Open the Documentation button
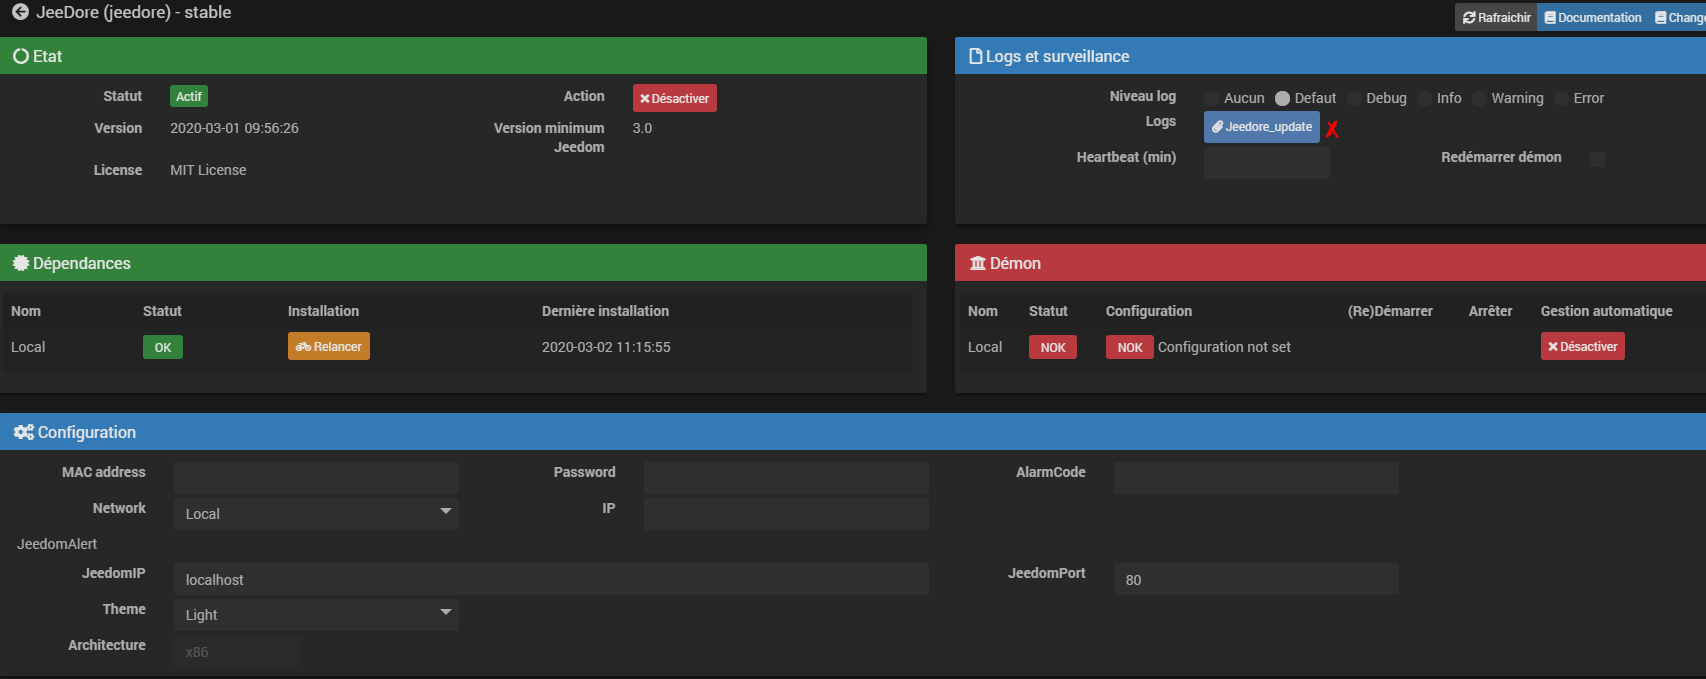This screenshot has width=1706, height=679. pyautogui.click(x=1593, y=17)
